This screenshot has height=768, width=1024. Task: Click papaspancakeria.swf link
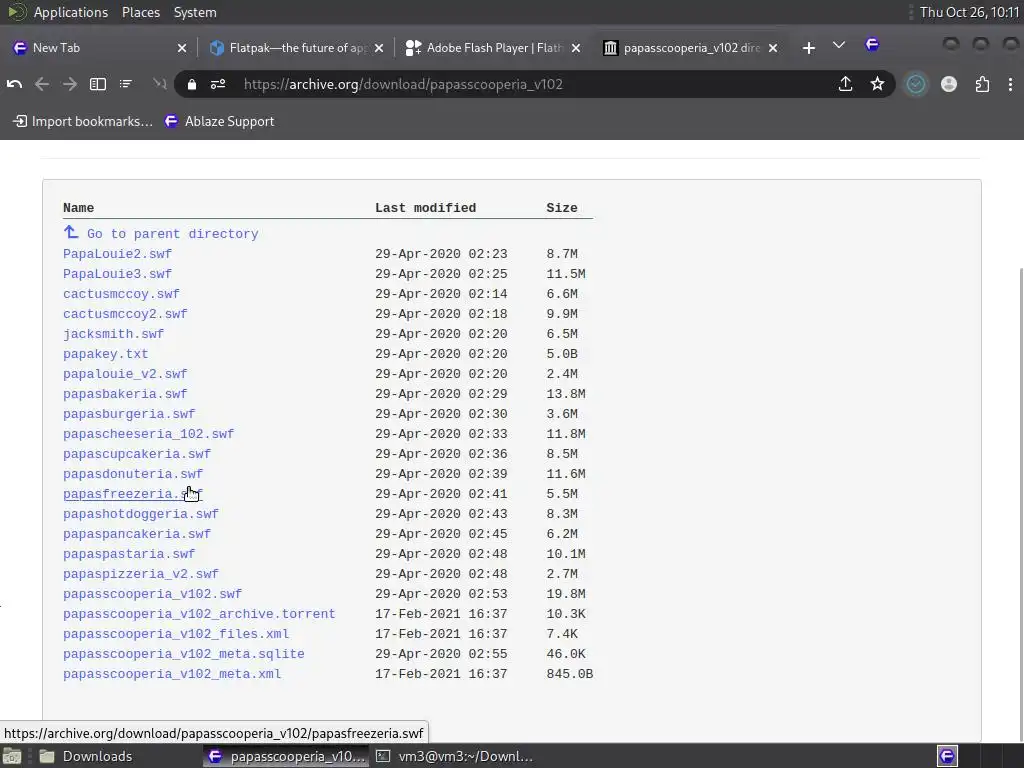coord(137,534)
